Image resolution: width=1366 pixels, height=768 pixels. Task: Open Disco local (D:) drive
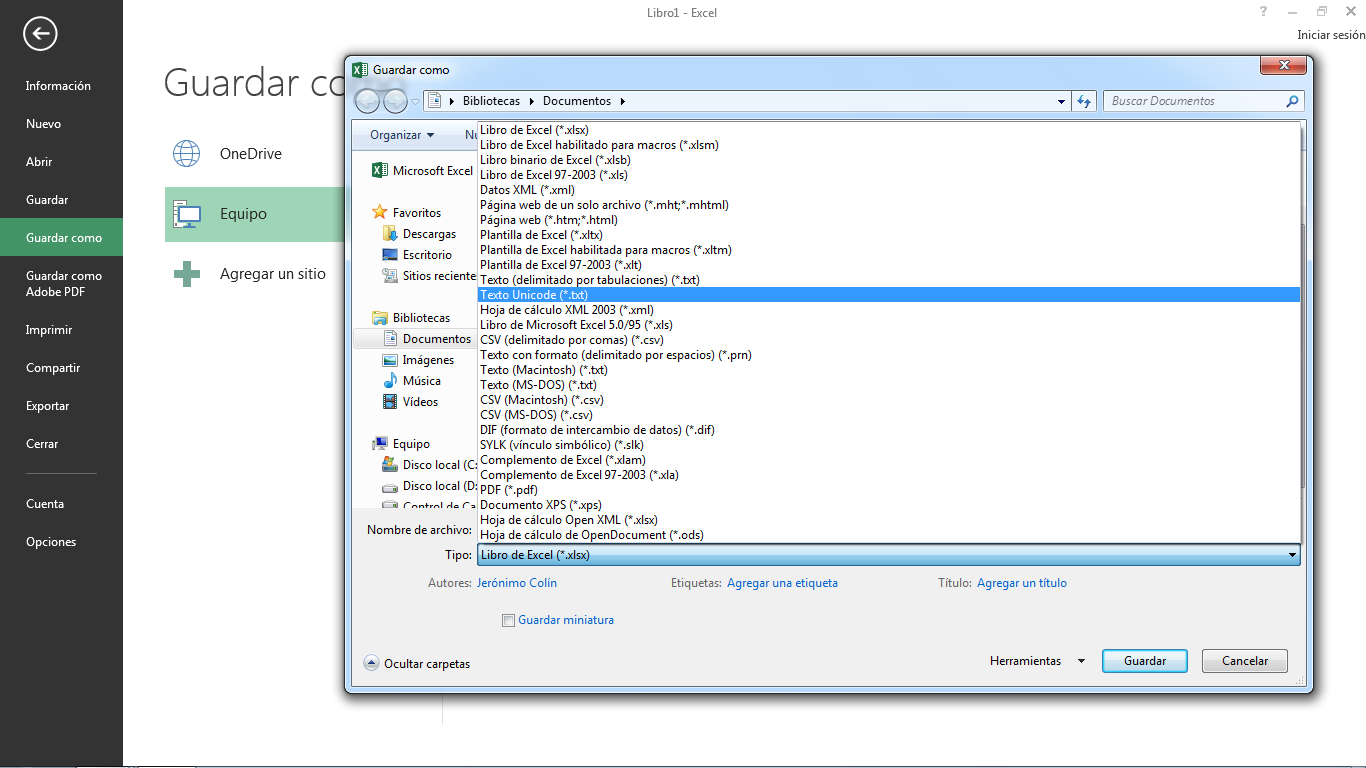point(430,486)
